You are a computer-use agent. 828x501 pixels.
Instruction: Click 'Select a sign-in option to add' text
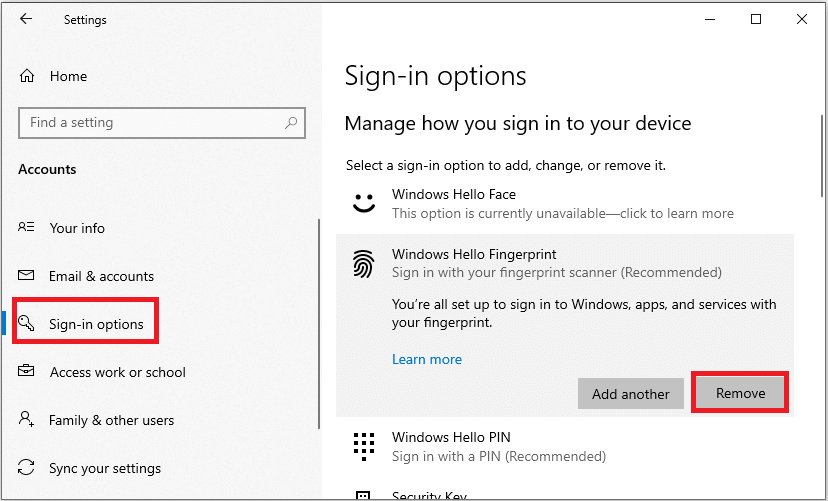click(x=506, y=166)
